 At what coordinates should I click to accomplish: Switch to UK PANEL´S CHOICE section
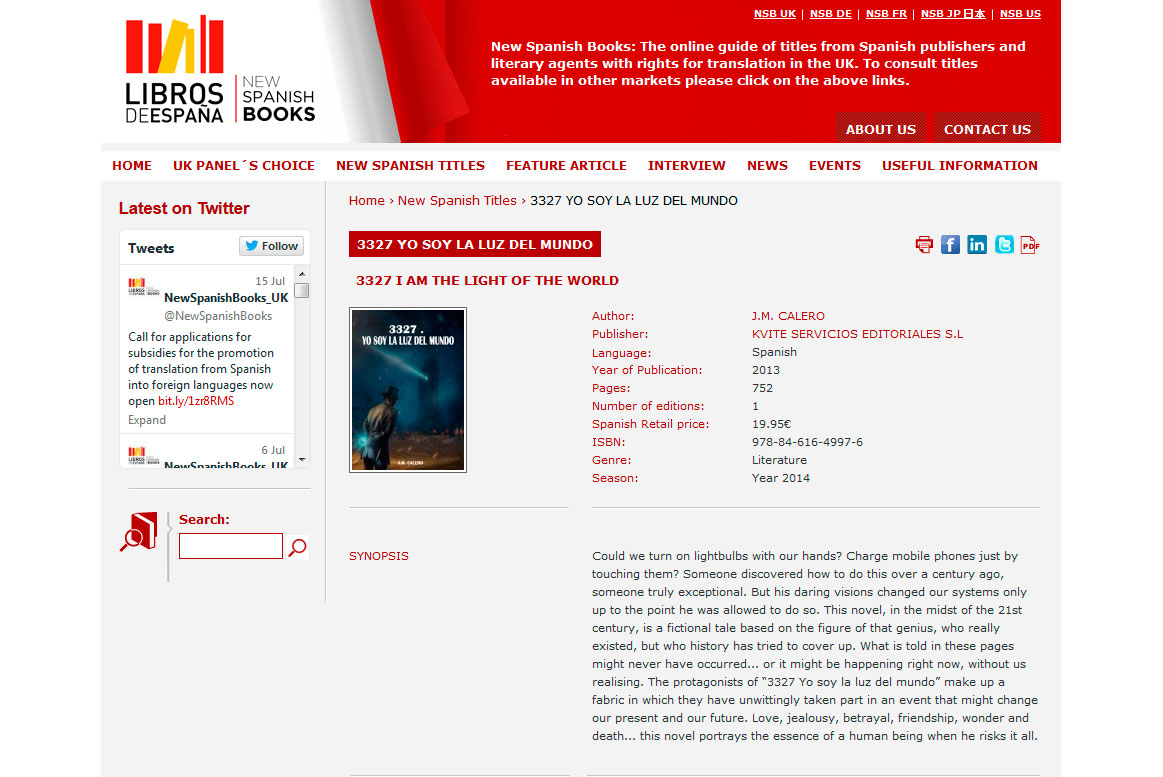[244, 165]
